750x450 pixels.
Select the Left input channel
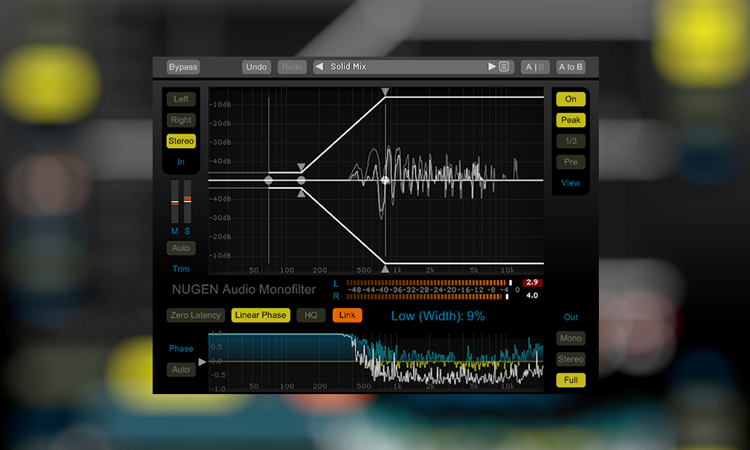(x=181, y=99)
